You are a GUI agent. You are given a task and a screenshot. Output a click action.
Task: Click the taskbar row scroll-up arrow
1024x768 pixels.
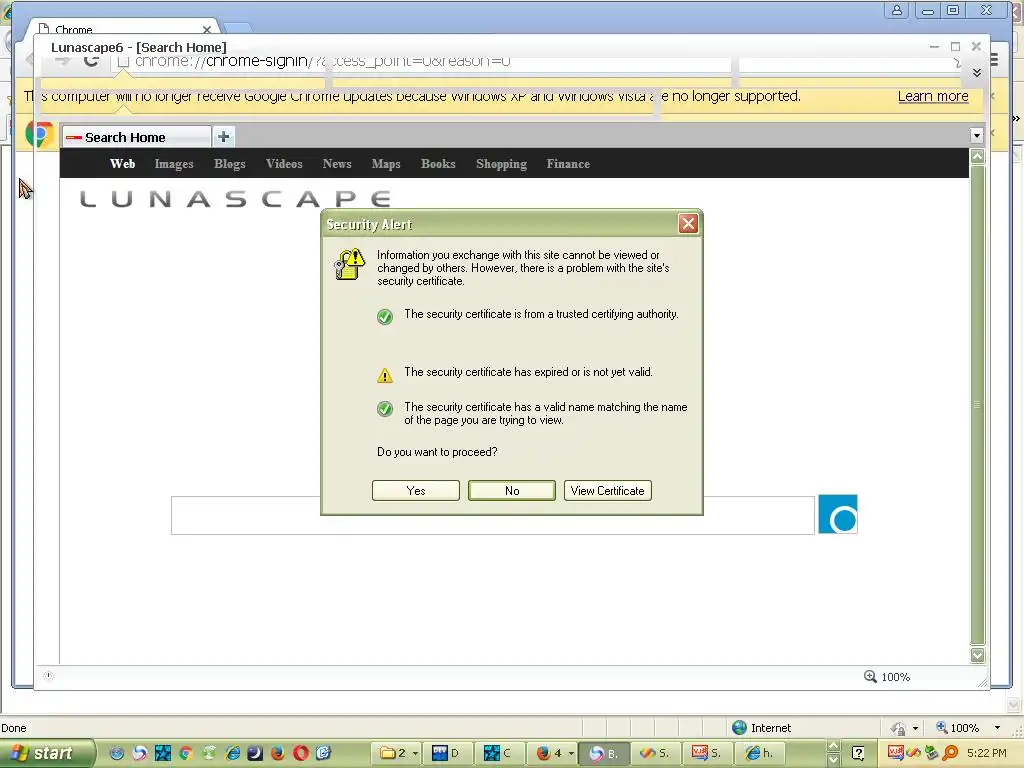pyautogui.click(x=833, y=746)
